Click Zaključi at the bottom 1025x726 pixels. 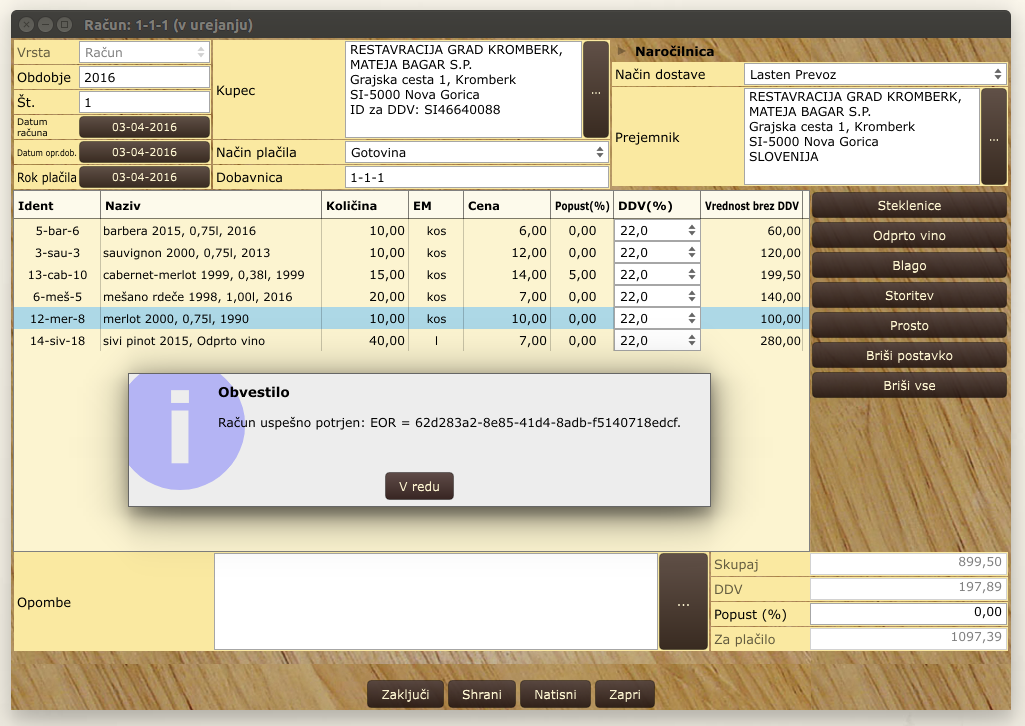[404, 694]
